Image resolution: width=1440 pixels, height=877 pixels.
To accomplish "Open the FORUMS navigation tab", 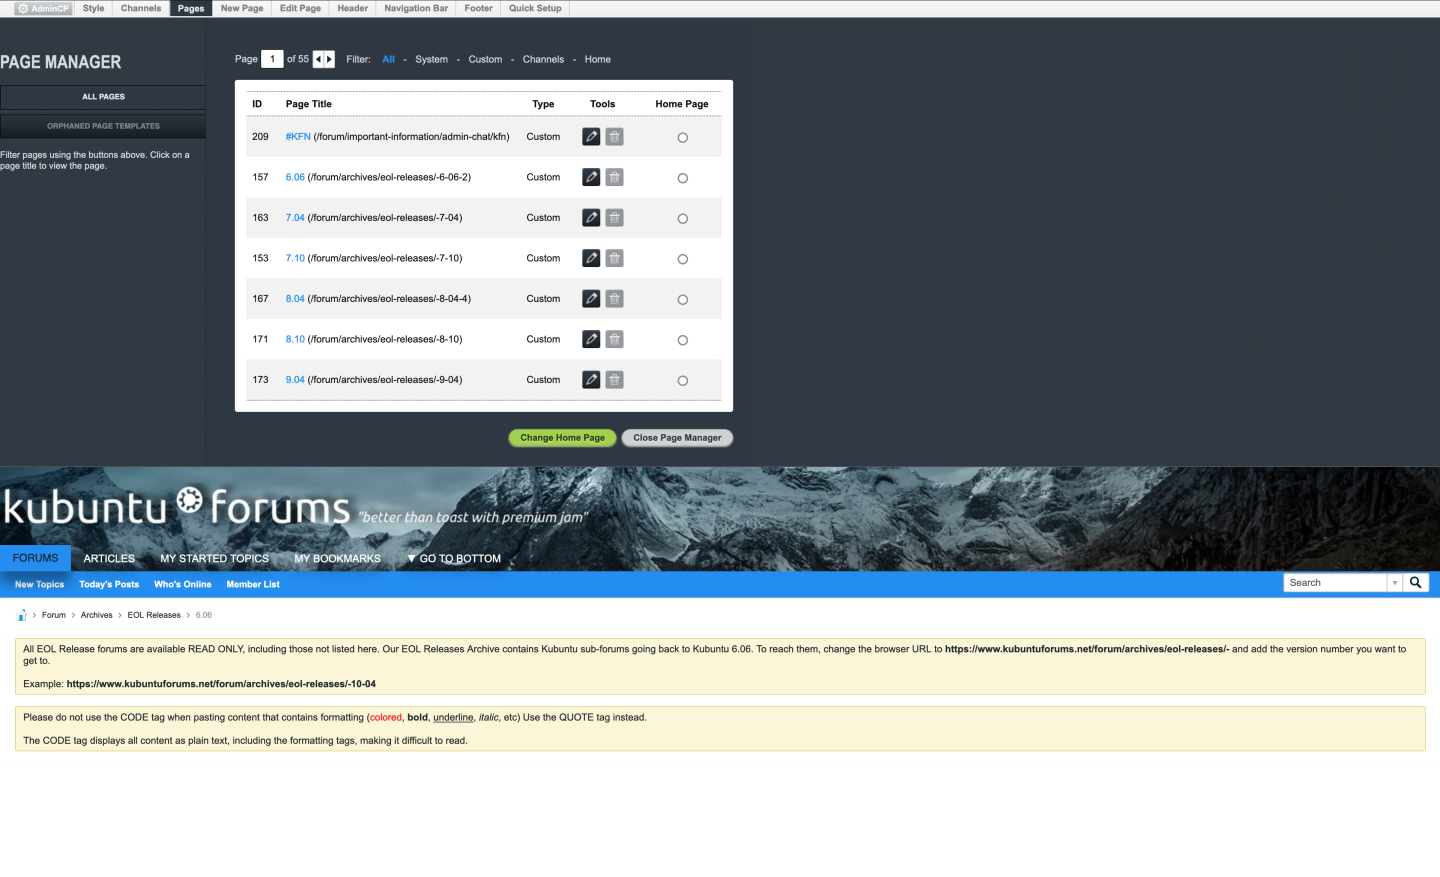I will click(35, 558).
